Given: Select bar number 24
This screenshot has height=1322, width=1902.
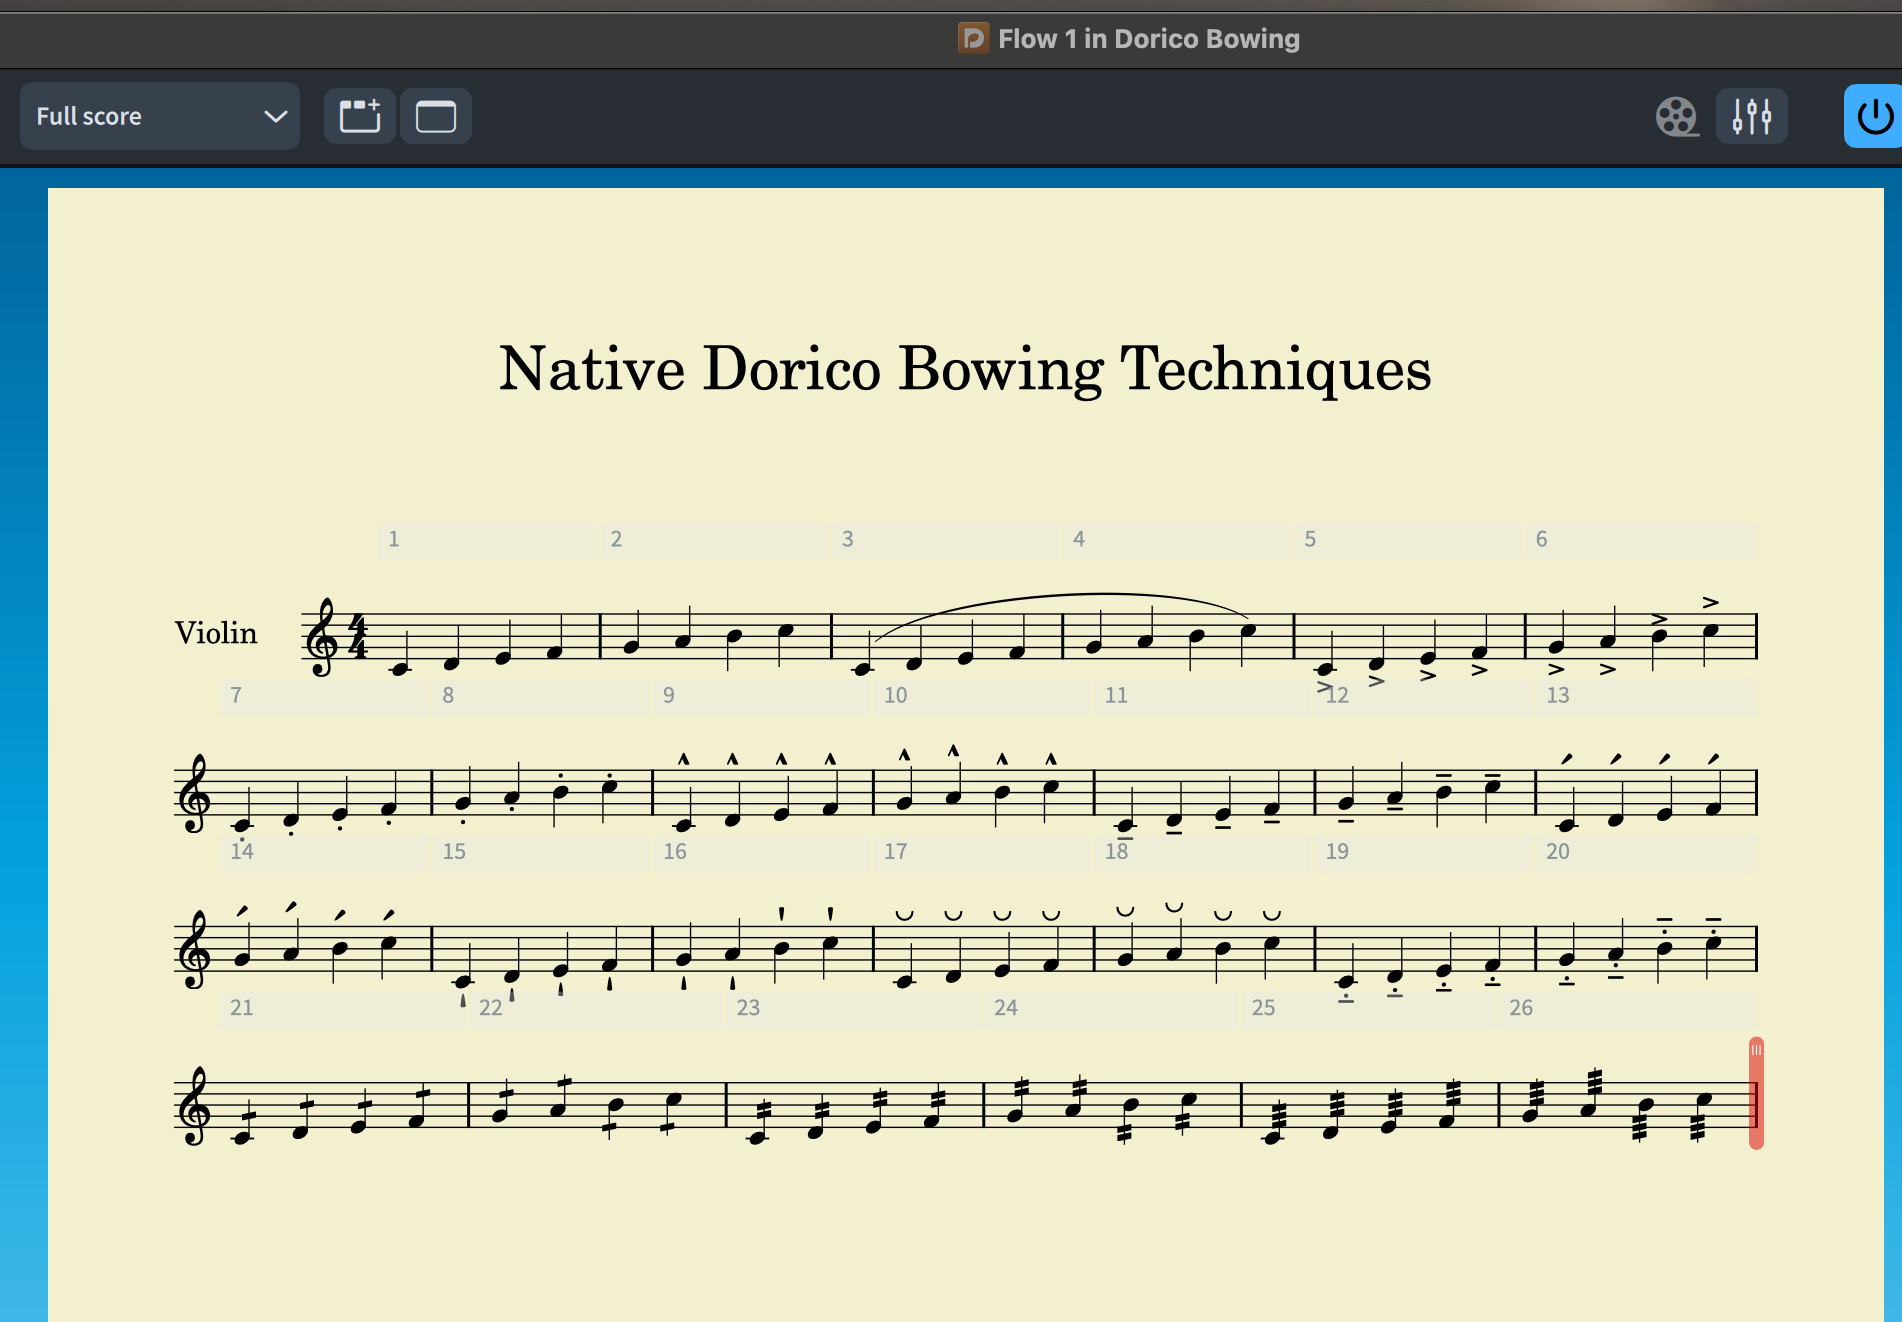Looking at the screenshot, I should pyautogui.click(x=1006, y=1007).
